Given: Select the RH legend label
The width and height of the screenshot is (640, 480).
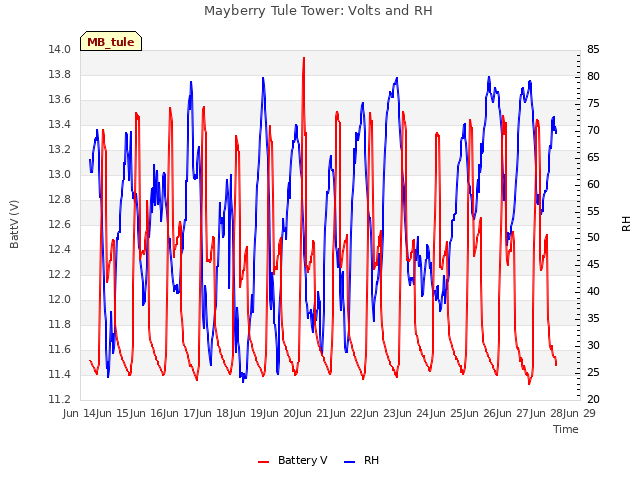Looking at the screenshot, I should tap(371, 460).
